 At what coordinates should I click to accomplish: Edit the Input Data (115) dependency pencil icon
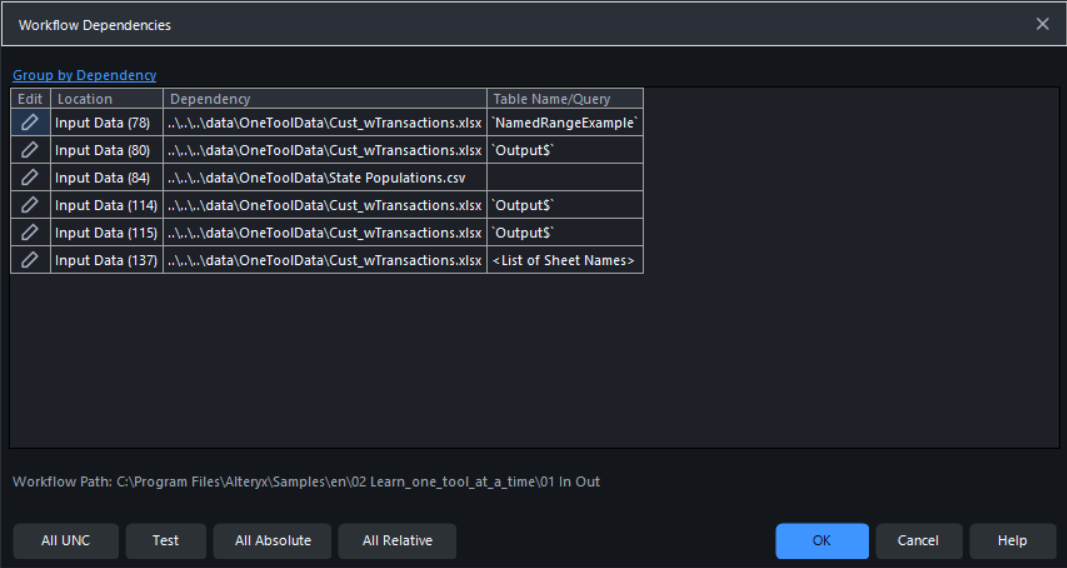click(x=30, y=233)
